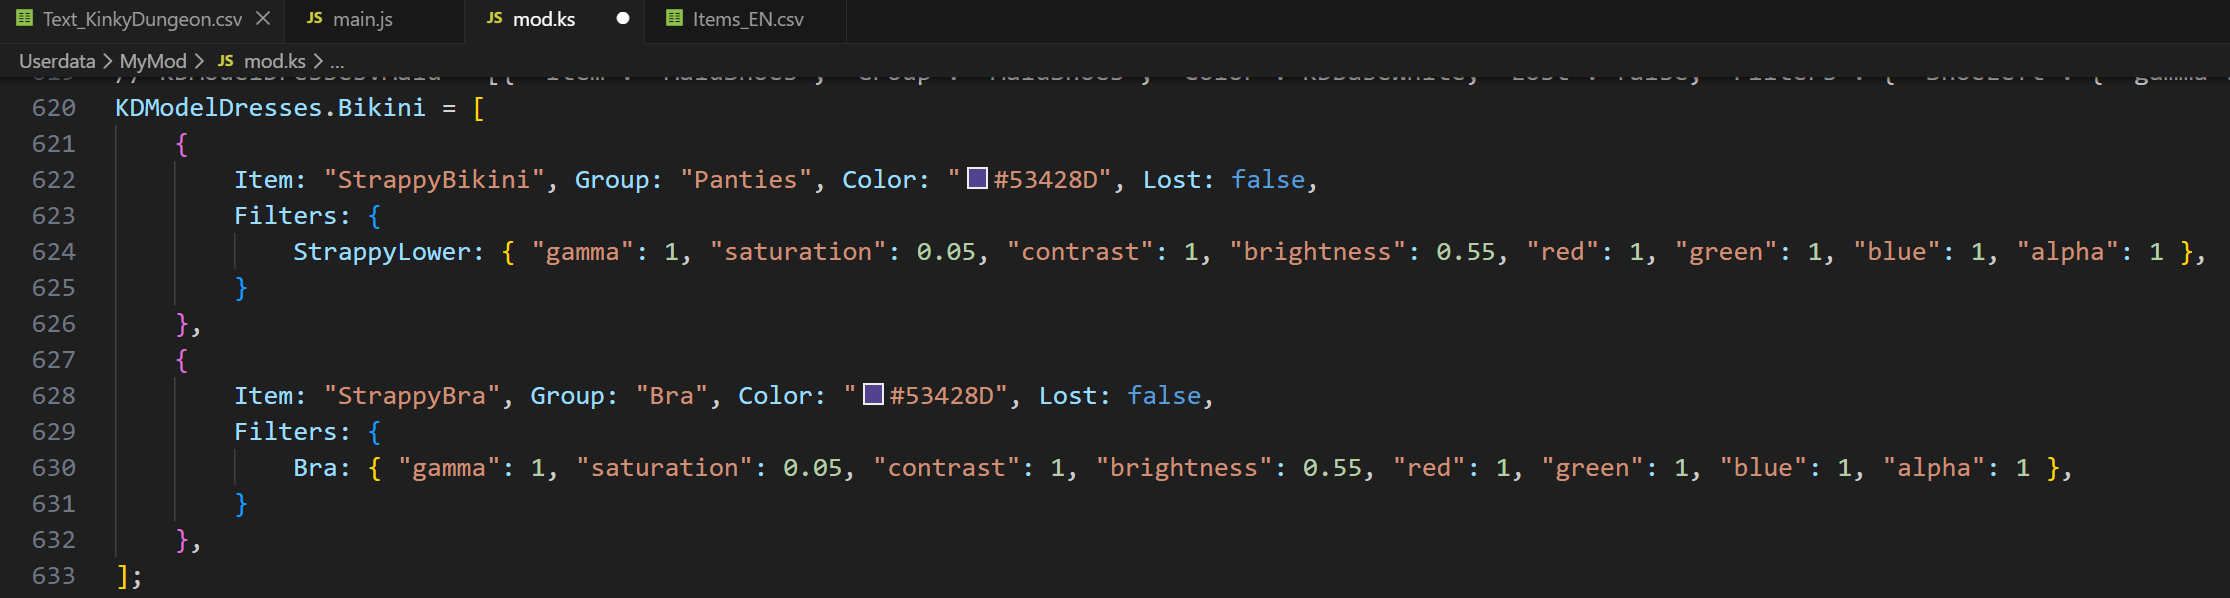Viewport: 2230px width, 598px height.
Task: Click the CSV file icon on Text_KinkyDungeon.csv tab
Action: (25, 19)
